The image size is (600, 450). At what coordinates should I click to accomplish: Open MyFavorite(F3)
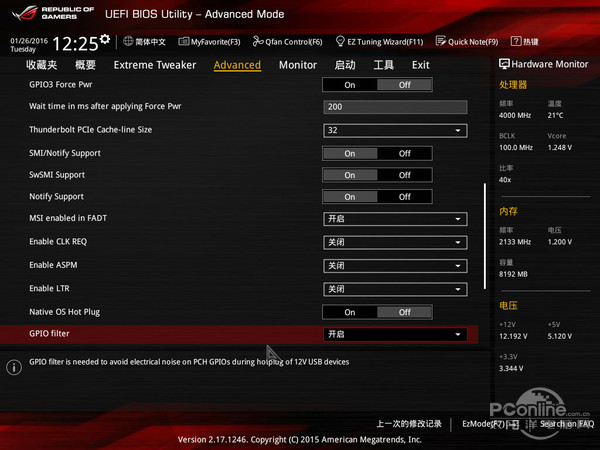pos(215,42)
